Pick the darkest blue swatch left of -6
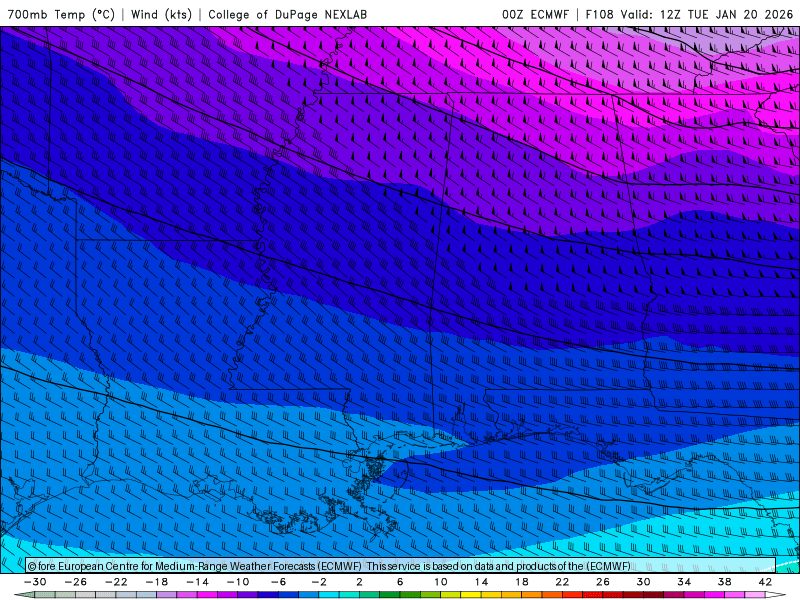 (268, 595)
